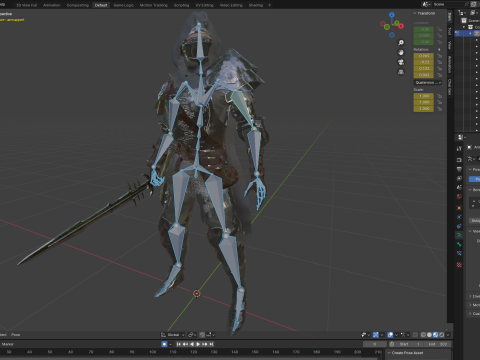Select material preview viewport shading
This screenshot has width=480, height=360.
[x=435, y=335]
